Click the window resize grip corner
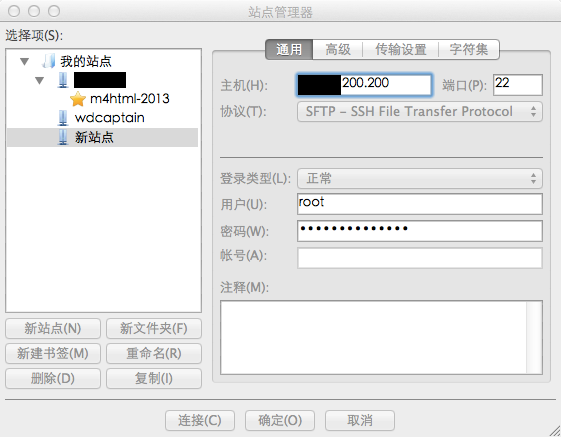This screenshot has width=561, height=437. coord(555,431)
